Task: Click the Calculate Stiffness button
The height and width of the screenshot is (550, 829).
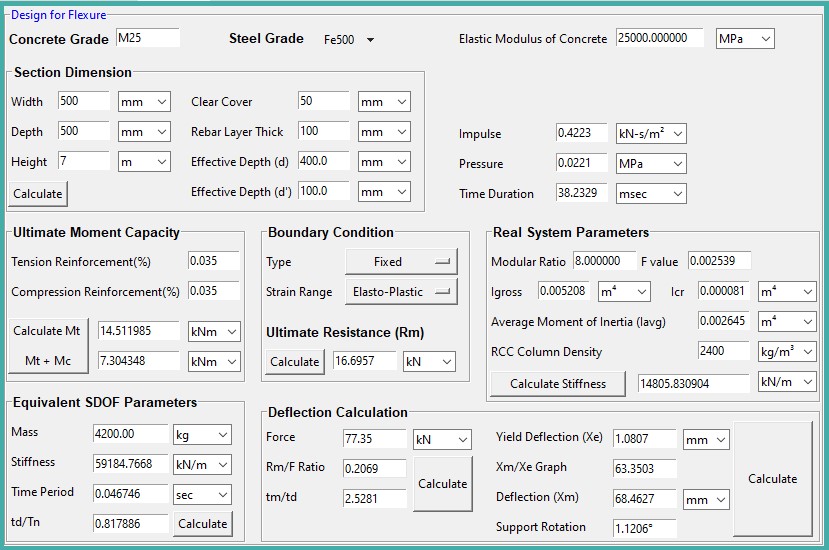Action: pyautogui.click(x=558, y=383)
